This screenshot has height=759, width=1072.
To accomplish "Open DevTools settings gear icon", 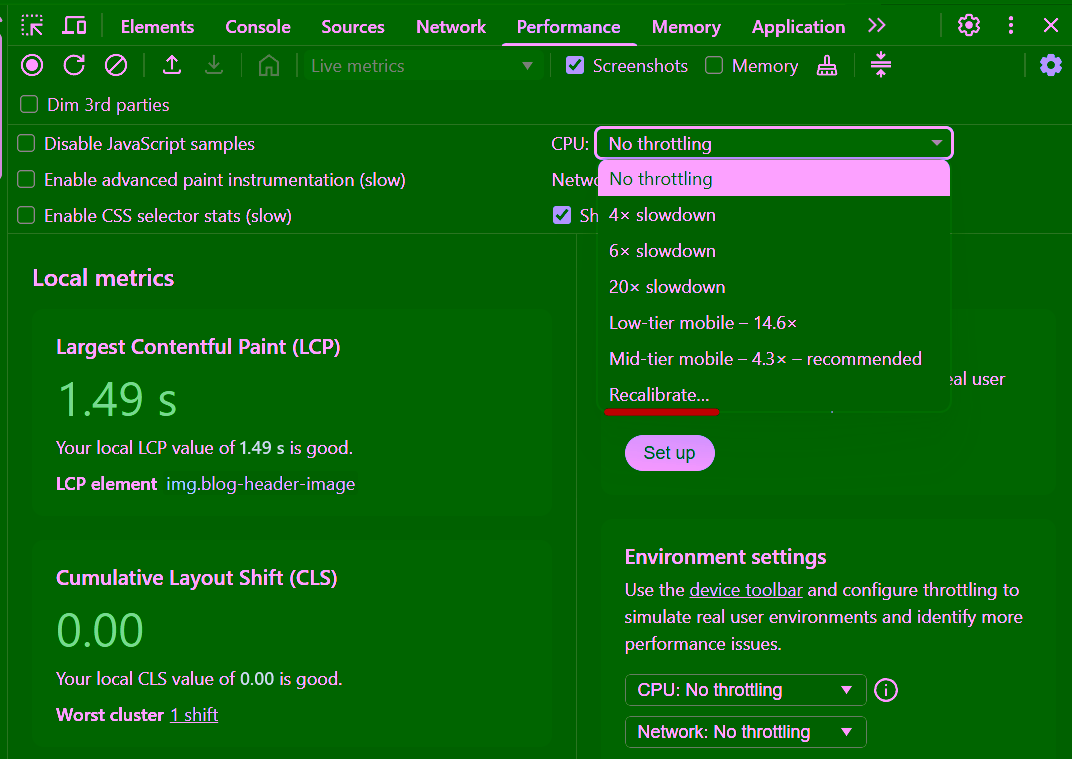I will (968, 26).
